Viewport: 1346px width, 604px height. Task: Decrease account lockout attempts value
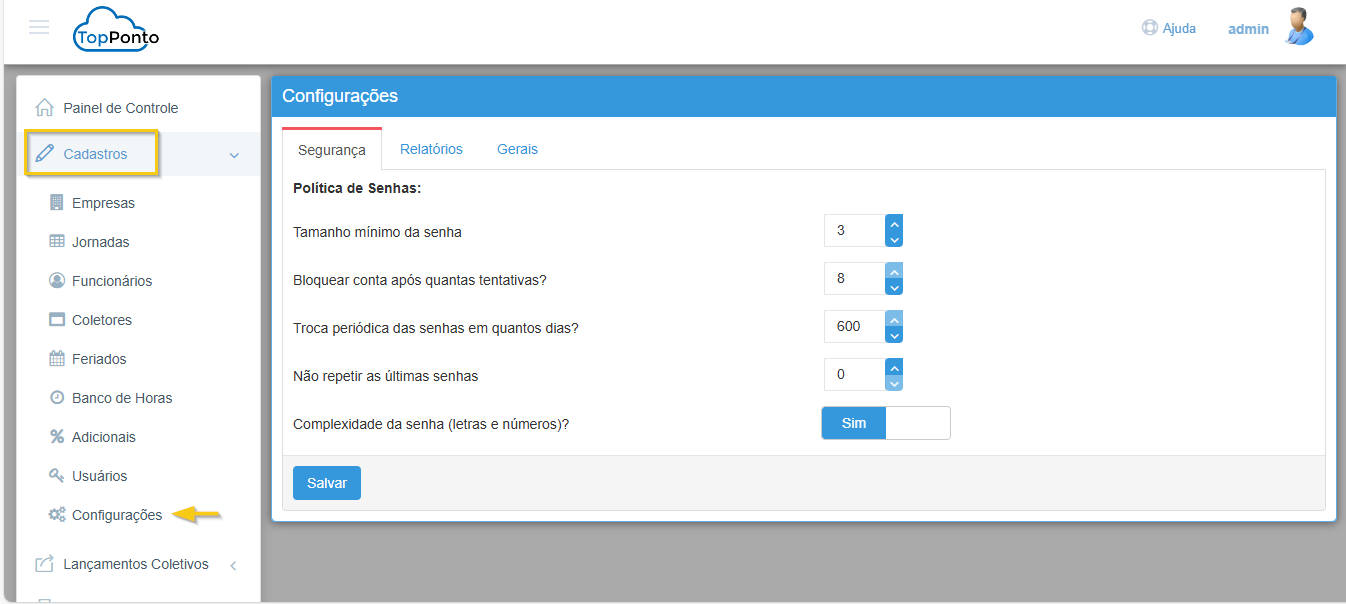coord(894,287)
